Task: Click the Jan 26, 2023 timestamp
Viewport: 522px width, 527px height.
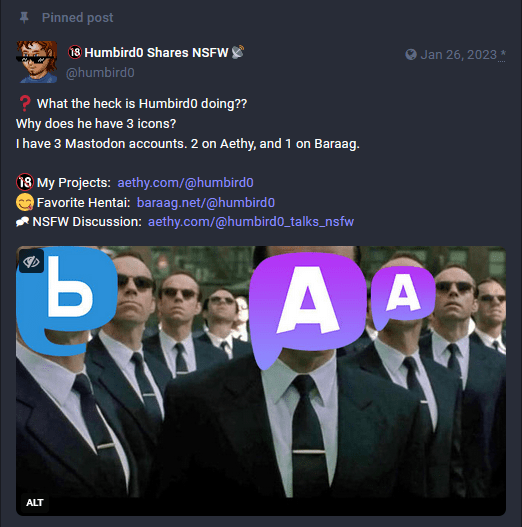Action: pyautogui.click(x=458, y=54)
